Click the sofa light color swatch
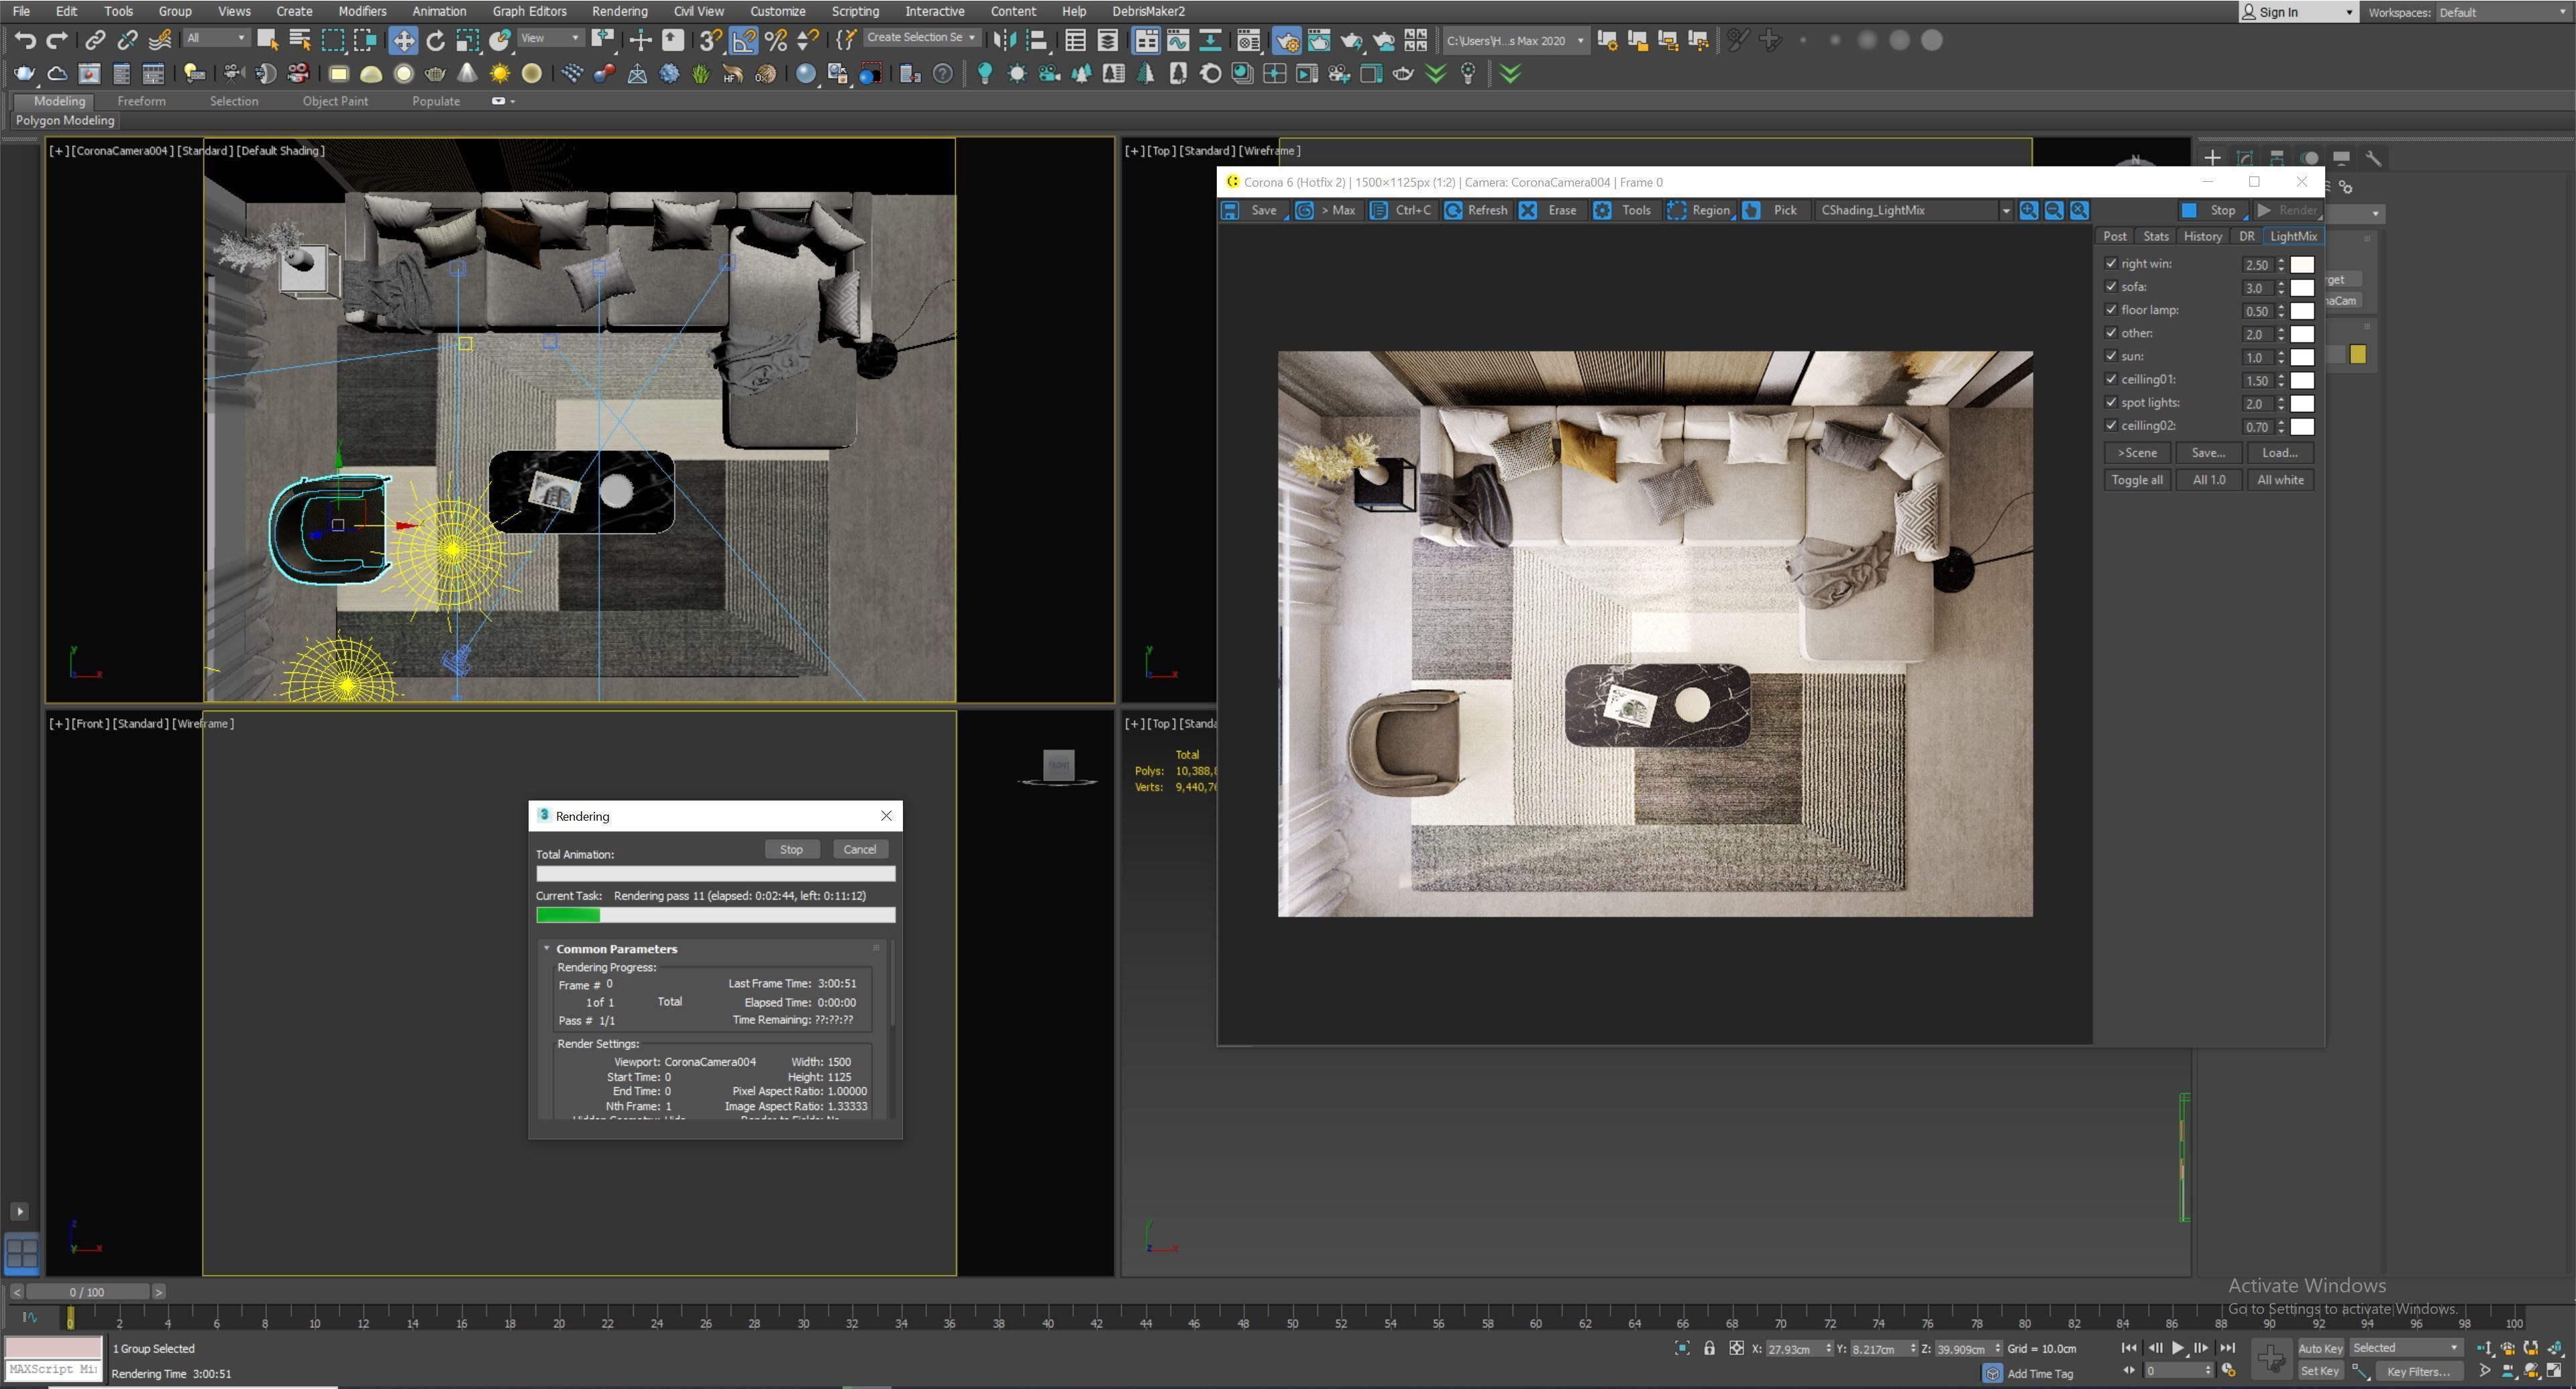Viewport: 2576px width, 1389px height. click(2302, 288)
